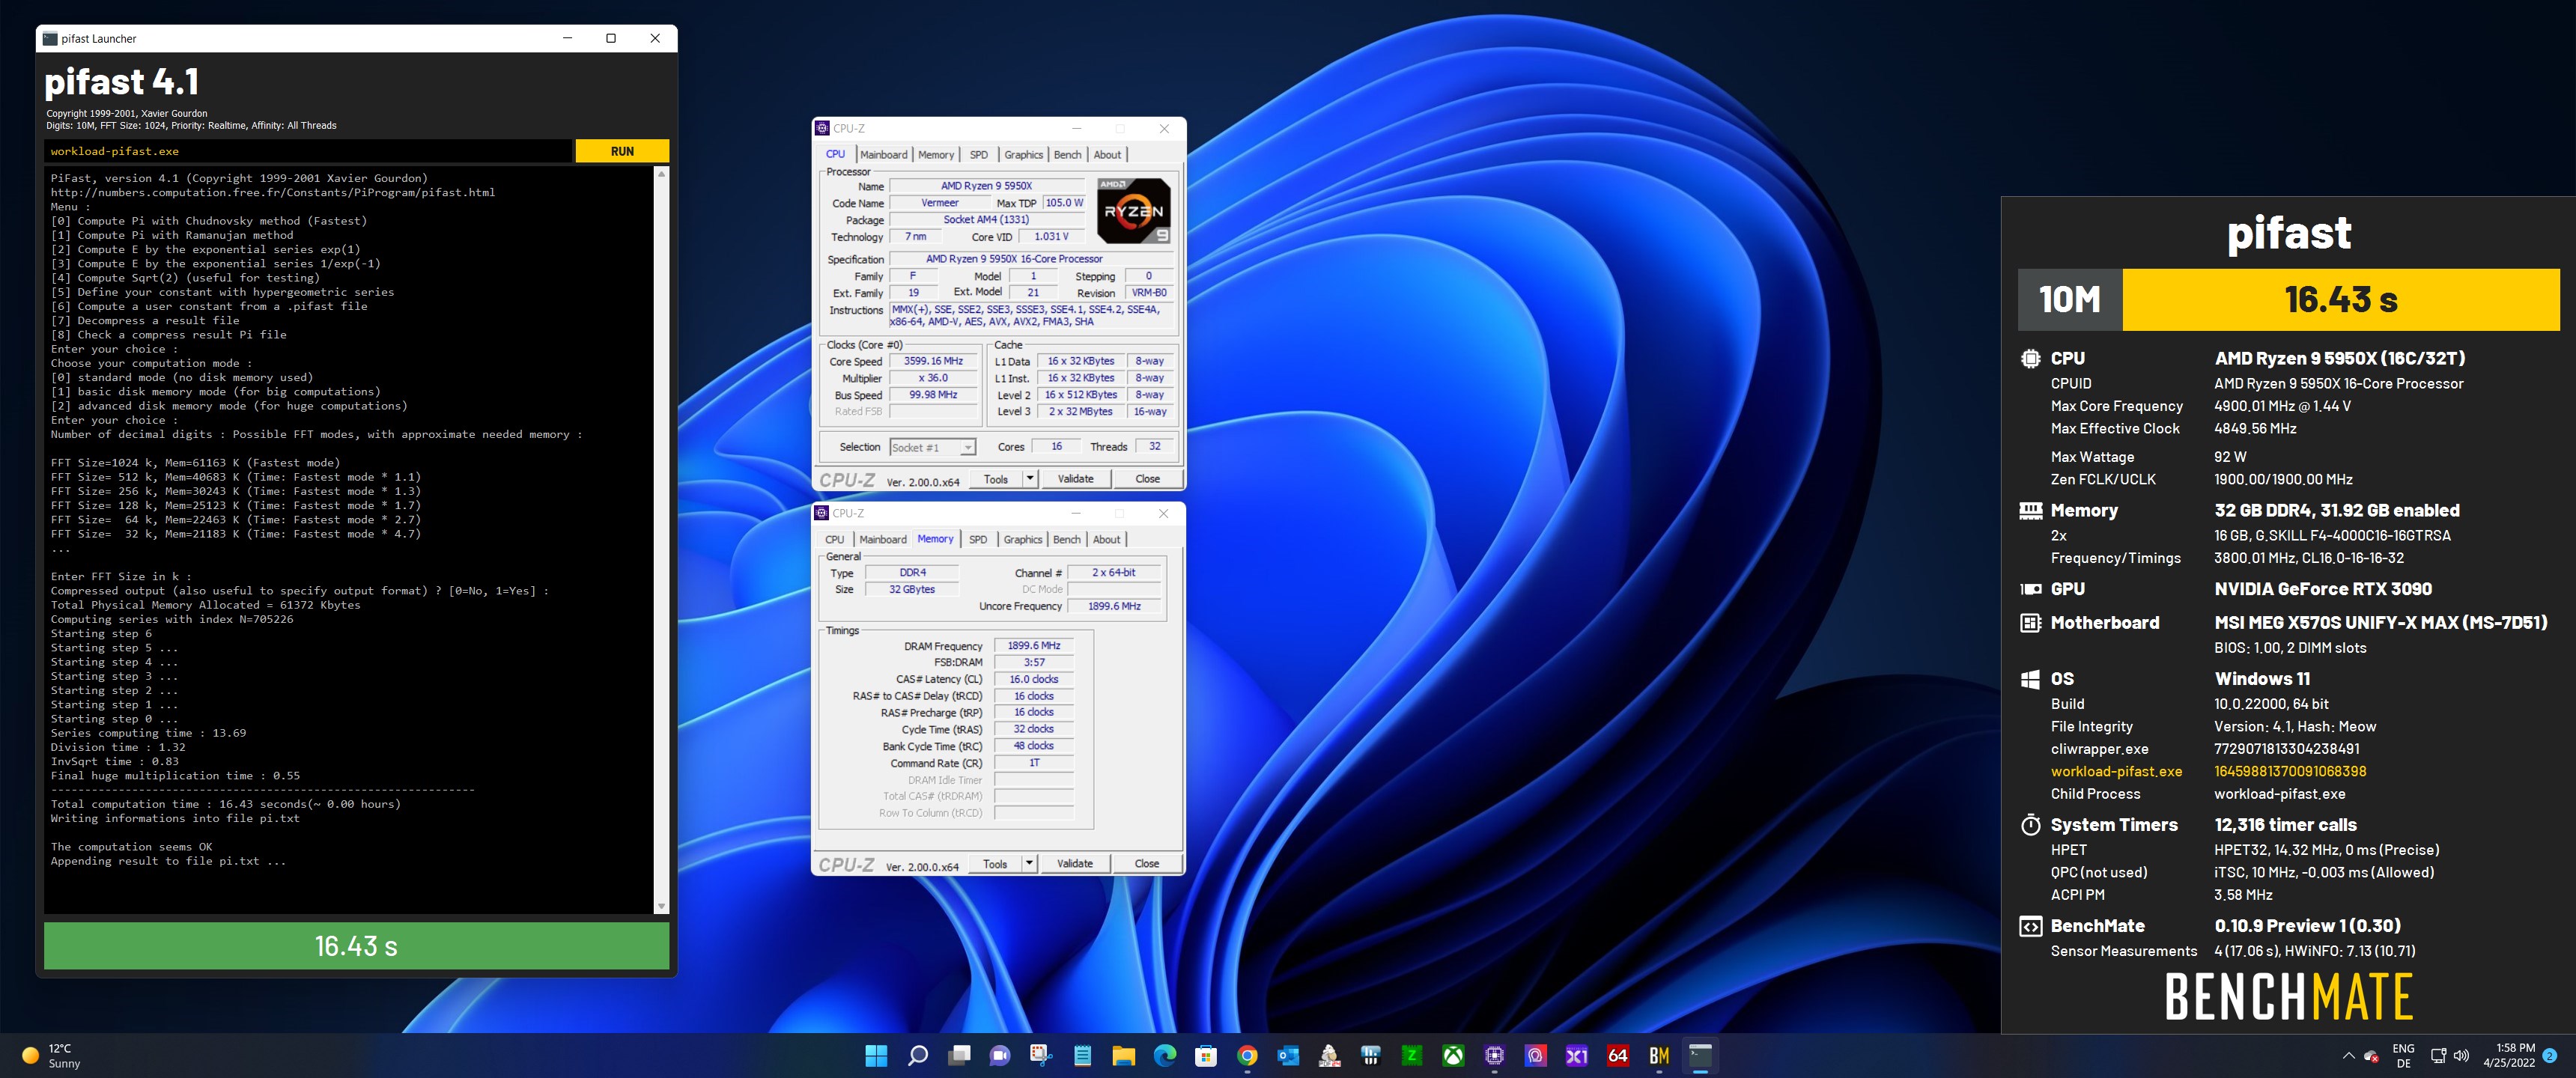Open Notepad from taskbar
The image size is (2576, 1078).
point(1082,1055)
